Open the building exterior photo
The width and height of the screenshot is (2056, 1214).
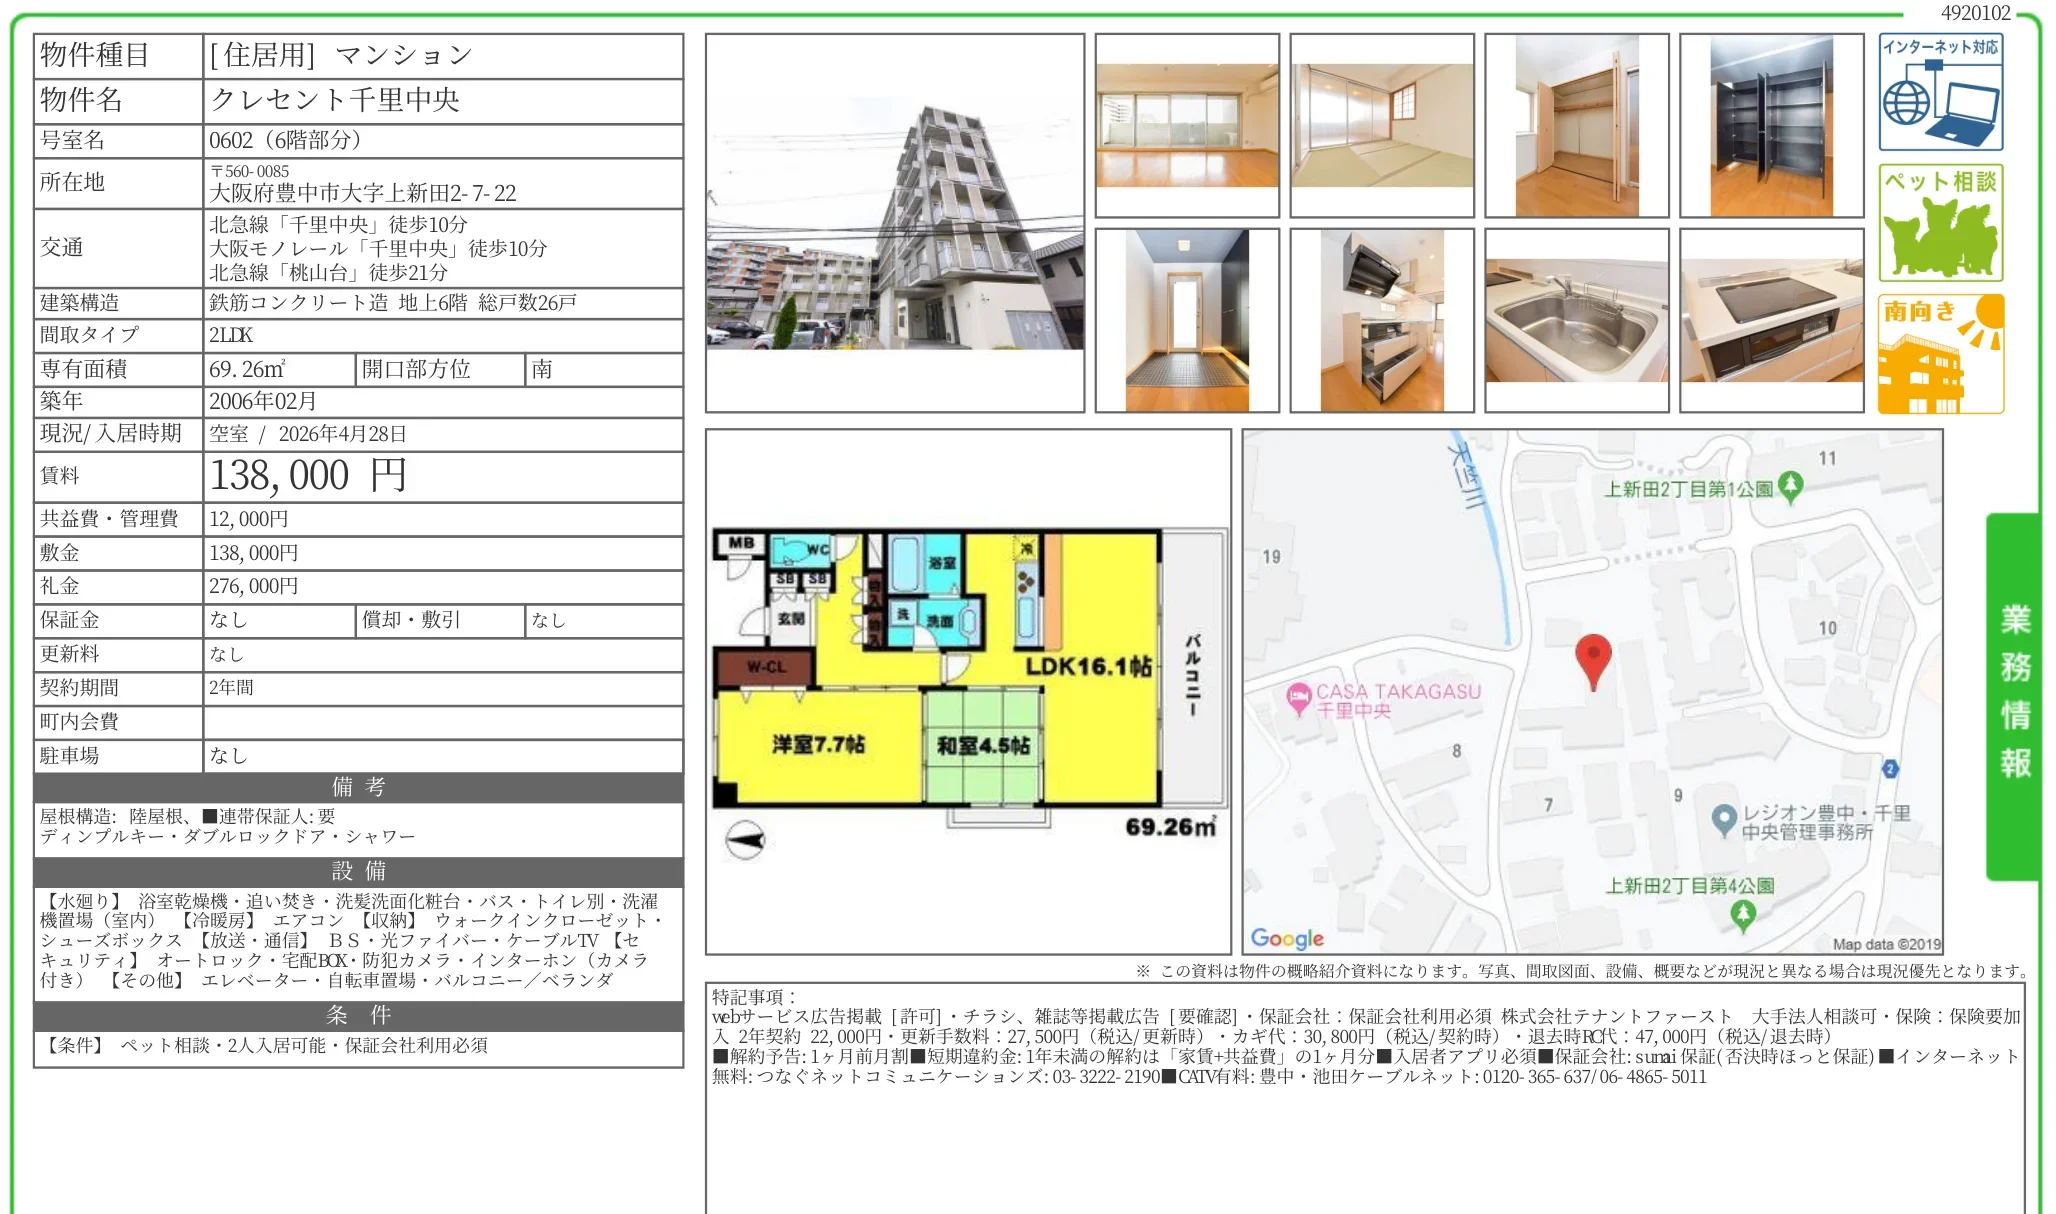tap(894, 223)
